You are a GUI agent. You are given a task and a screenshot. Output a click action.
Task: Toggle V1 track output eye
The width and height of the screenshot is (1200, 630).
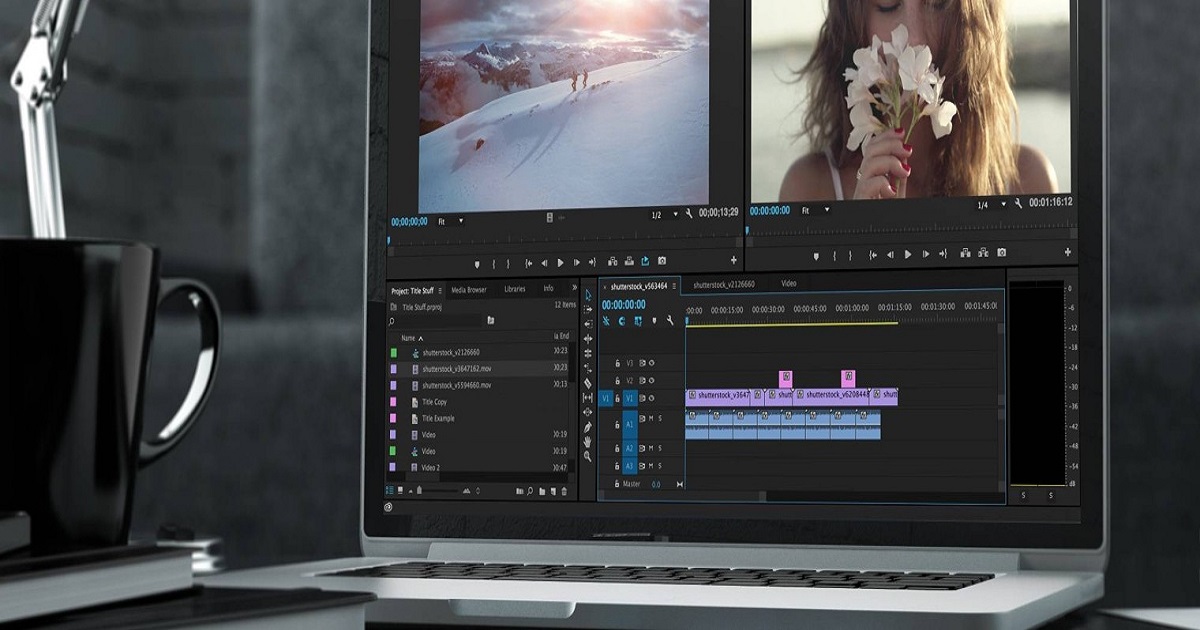(651, 398)
